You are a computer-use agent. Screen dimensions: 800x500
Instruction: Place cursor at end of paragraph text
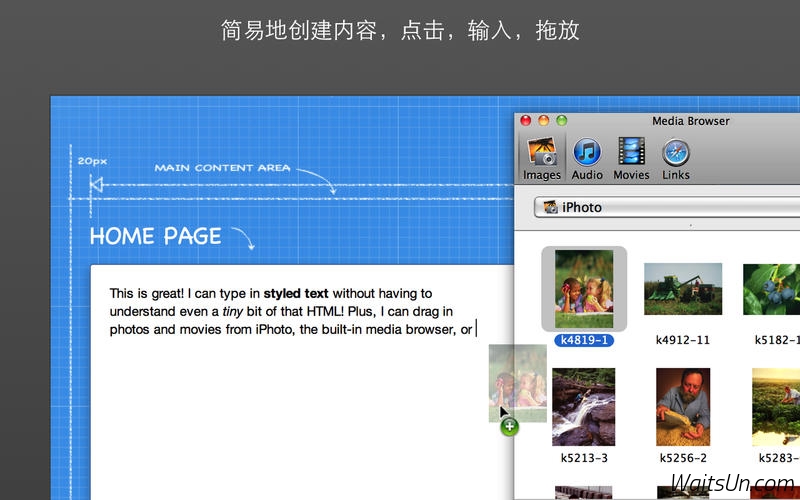tap(476, 330)
